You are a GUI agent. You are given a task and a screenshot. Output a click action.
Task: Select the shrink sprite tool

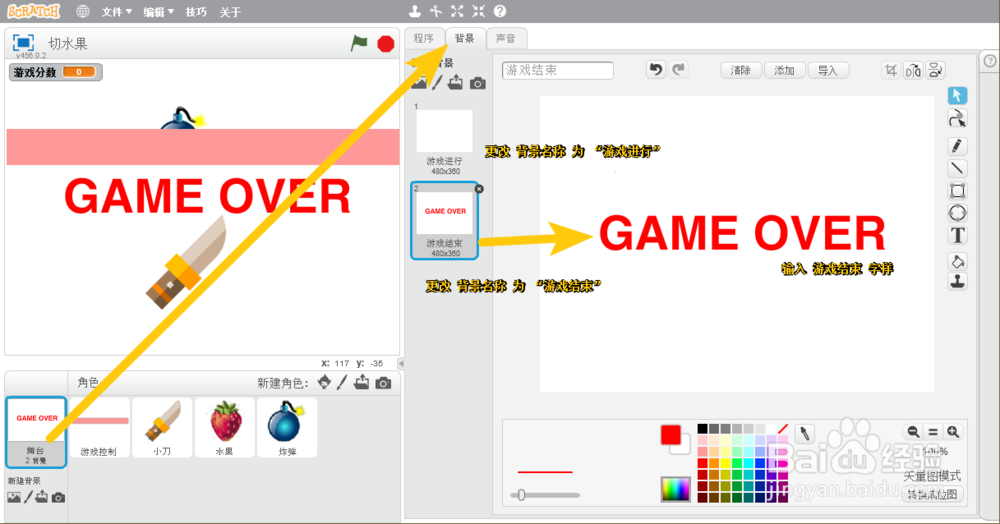click(479, 11)
